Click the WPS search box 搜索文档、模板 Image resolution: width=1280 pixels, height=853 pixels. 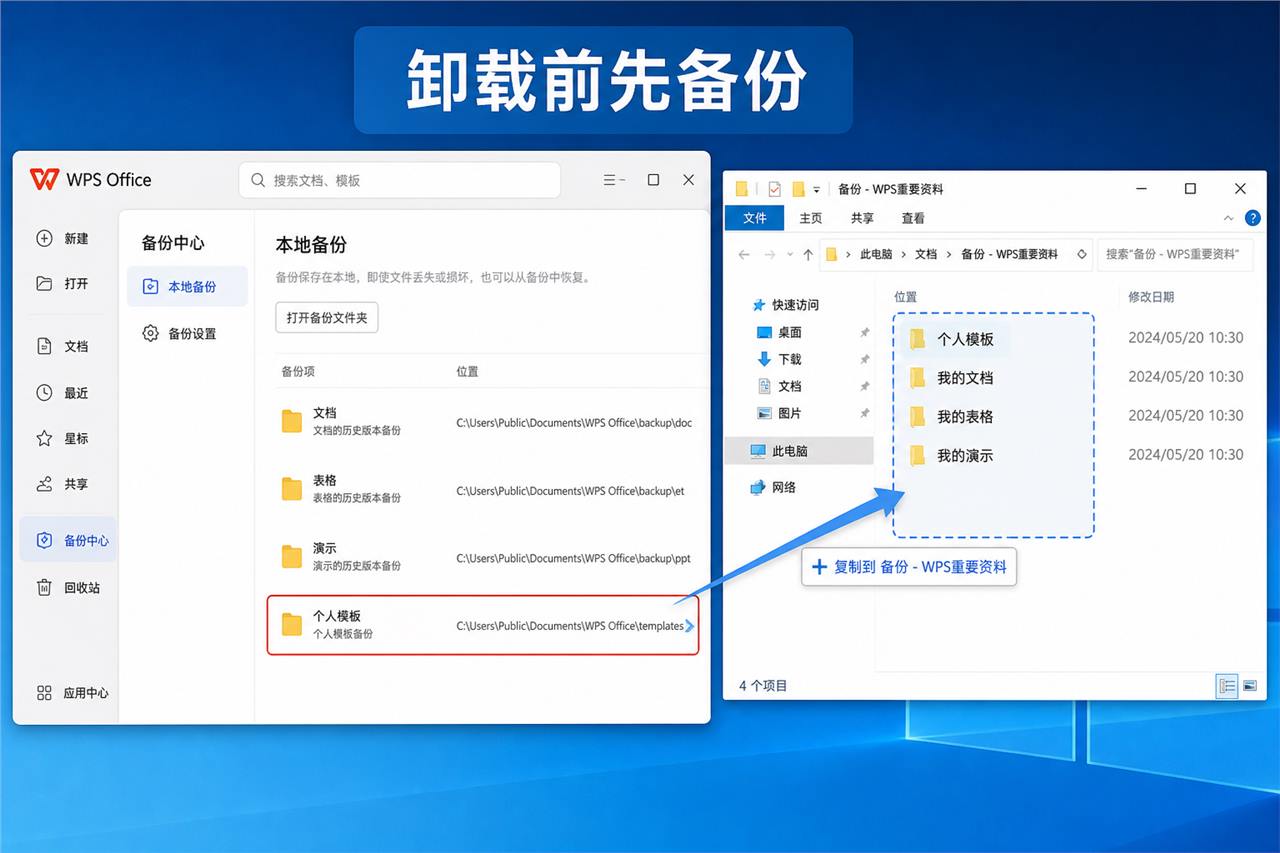(400, 180)
